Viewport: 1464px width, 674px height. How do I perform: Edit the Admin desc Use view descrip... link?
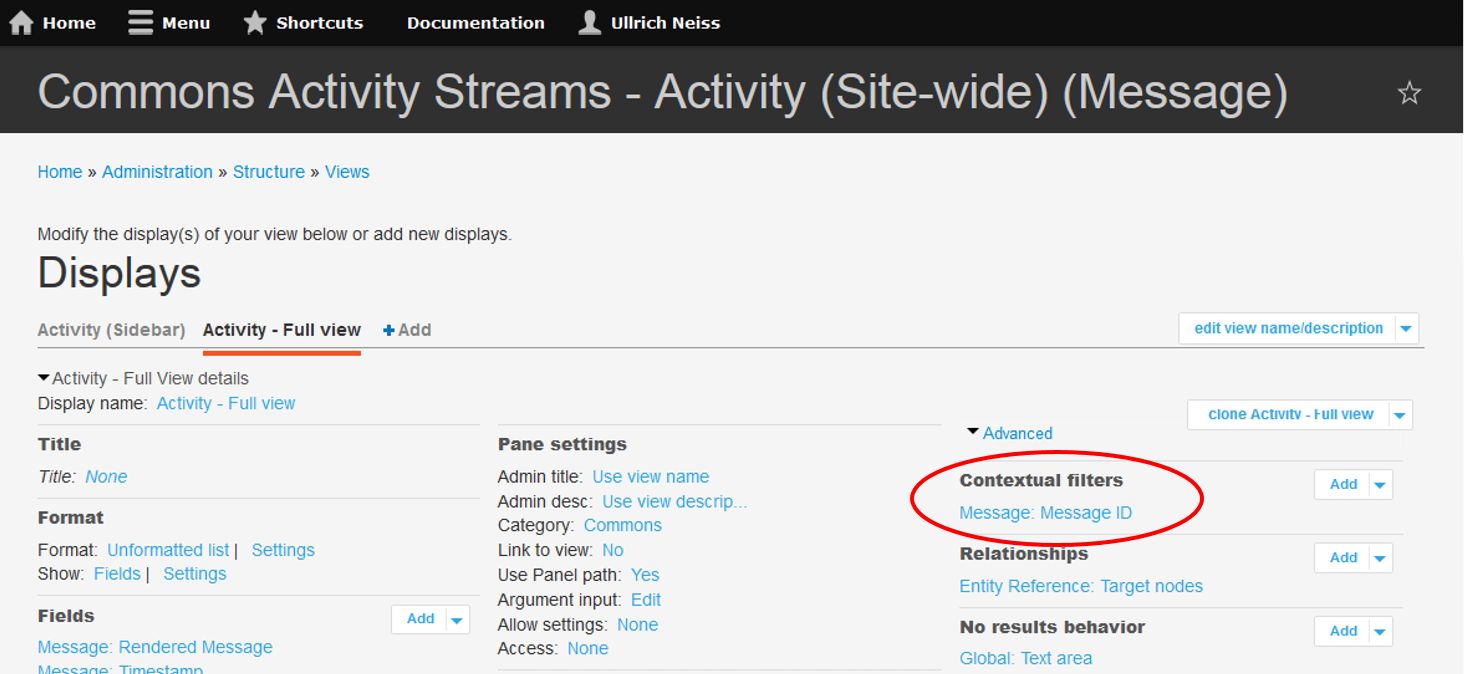[674, 501]
